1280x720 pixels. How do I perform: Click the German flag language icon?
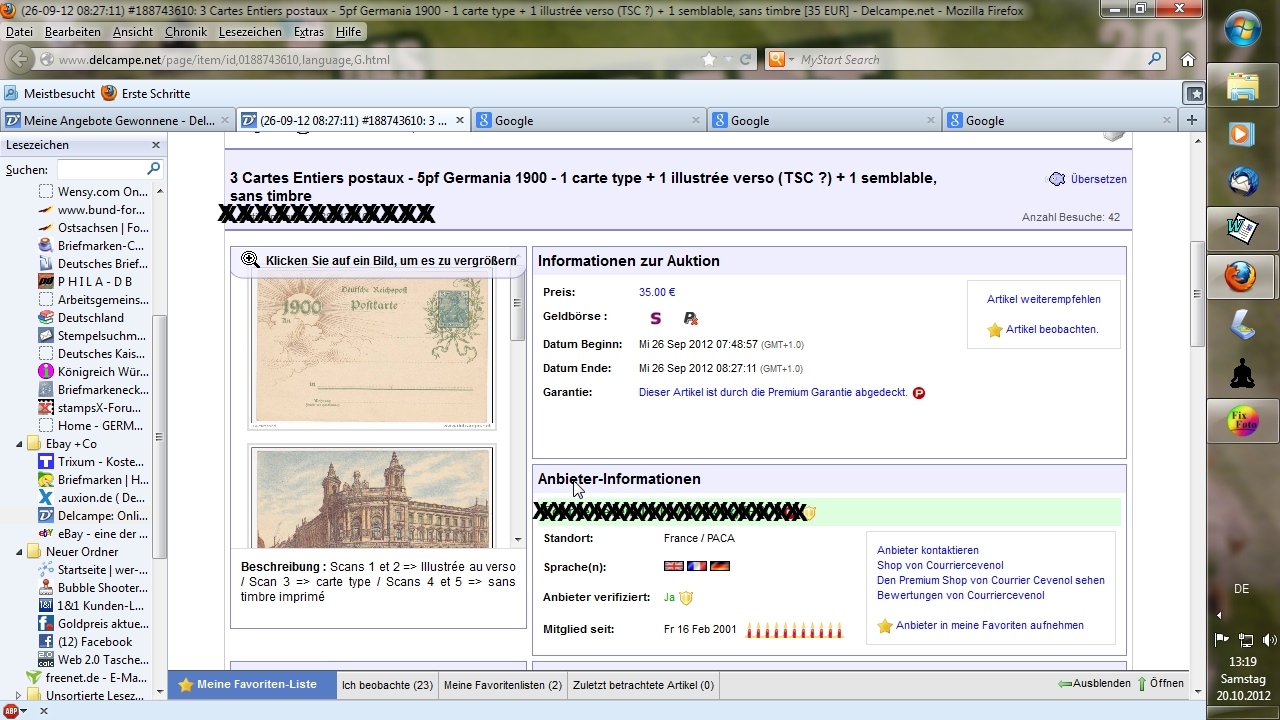(719, 566)
